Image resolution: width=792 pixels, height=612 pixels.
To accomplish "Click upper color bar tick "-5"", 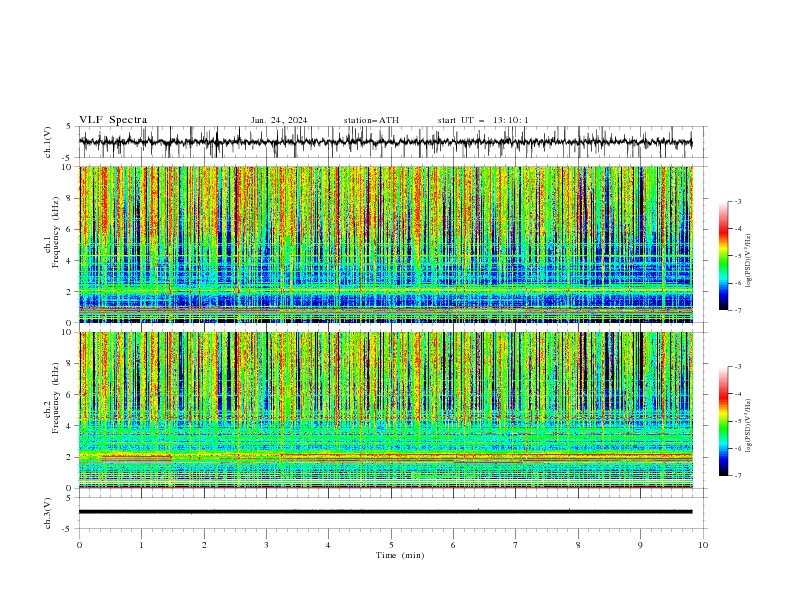I will coord(738,256).
